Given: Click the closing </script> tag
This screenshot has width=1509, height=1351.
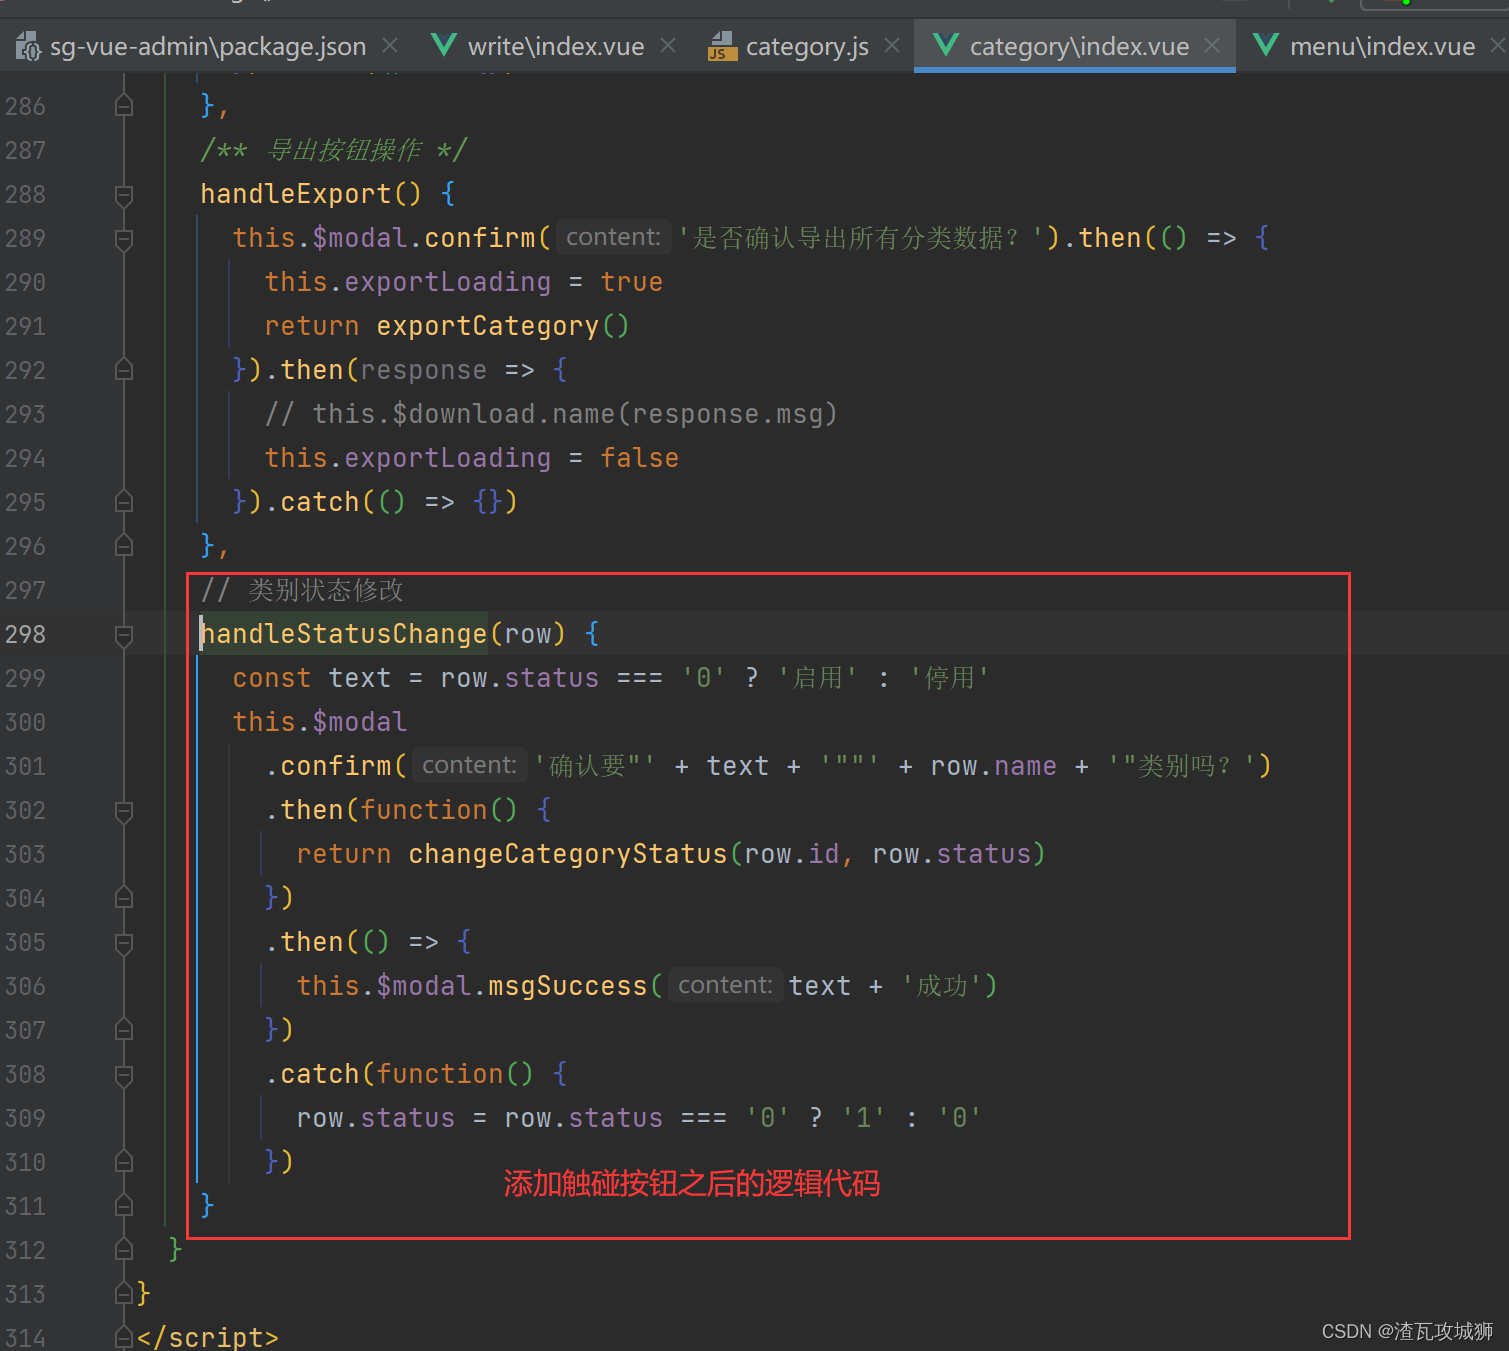Looking at the screenshot, I should pyautogui.click(x=208, y=1337).
